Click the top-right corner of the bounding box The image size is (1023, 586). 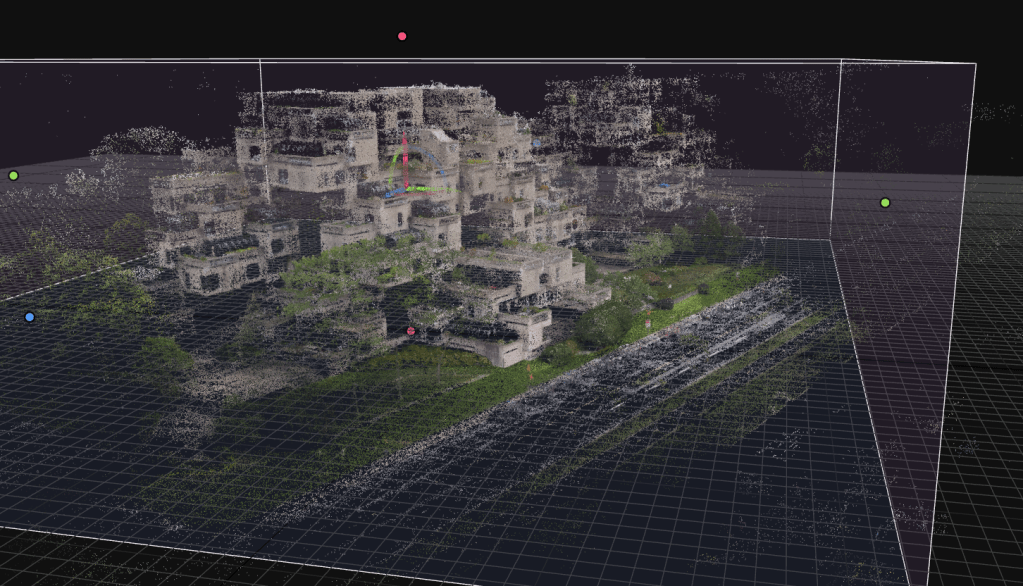pos(974,64)
